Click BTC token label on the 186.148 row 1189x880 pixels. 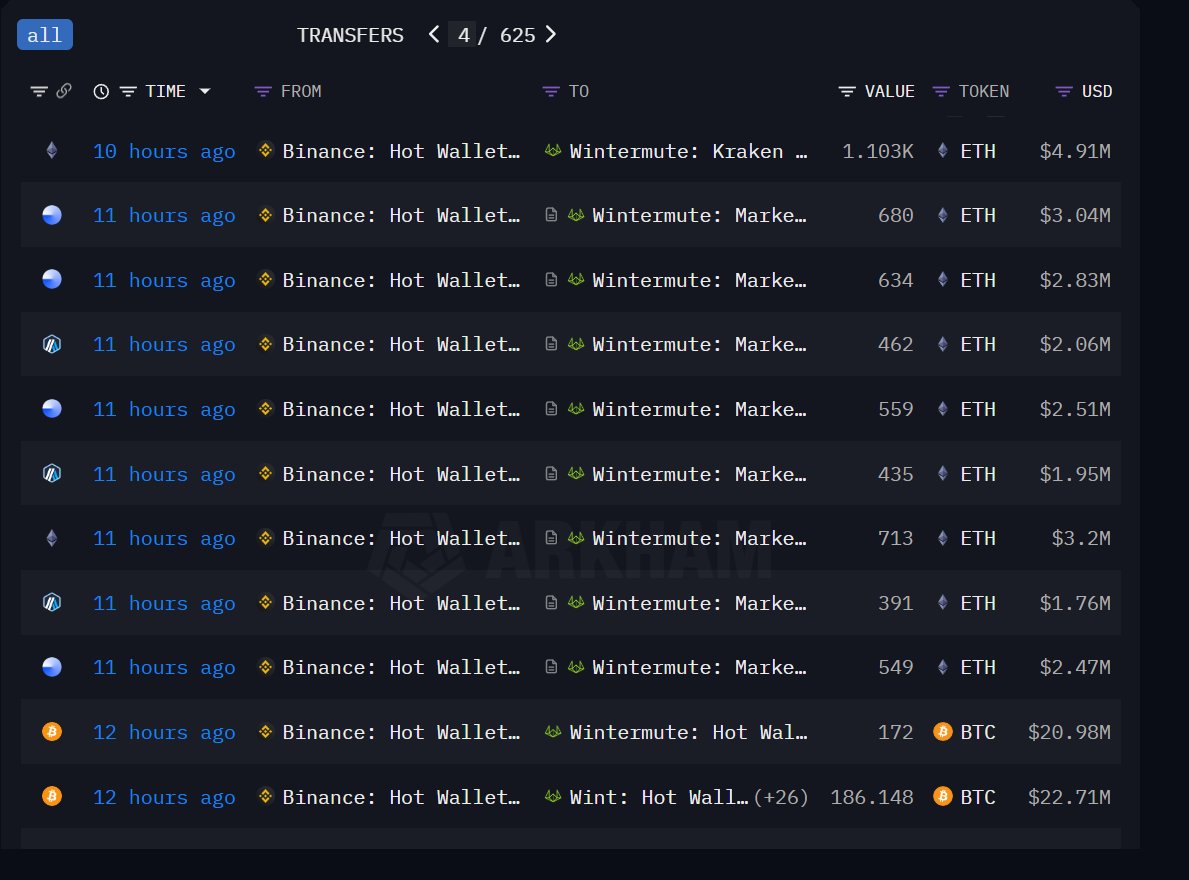pyautogui.click(x=978, y=797)
